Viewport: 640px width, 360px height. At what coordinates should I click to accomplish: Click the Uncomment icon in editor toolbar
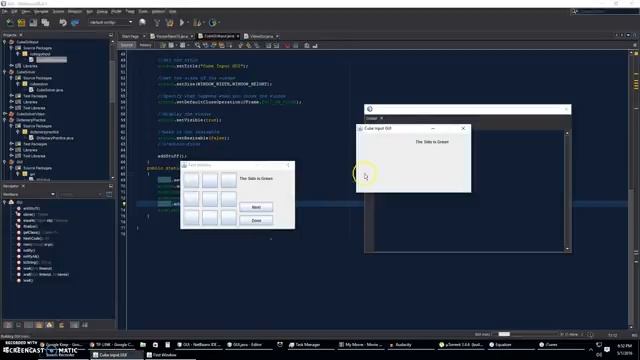pos(315,45)
